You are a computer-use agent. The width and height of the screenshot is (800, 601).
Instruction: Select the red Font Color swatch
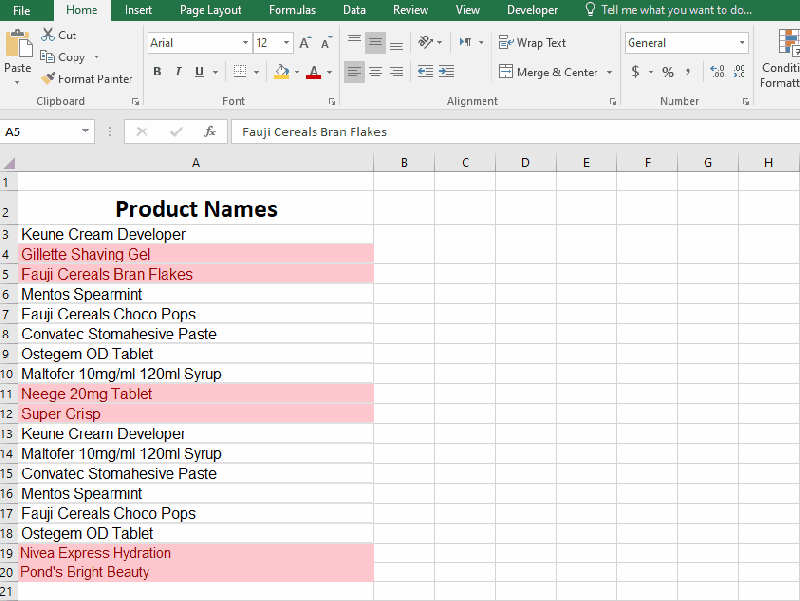(x=316, y=75)
